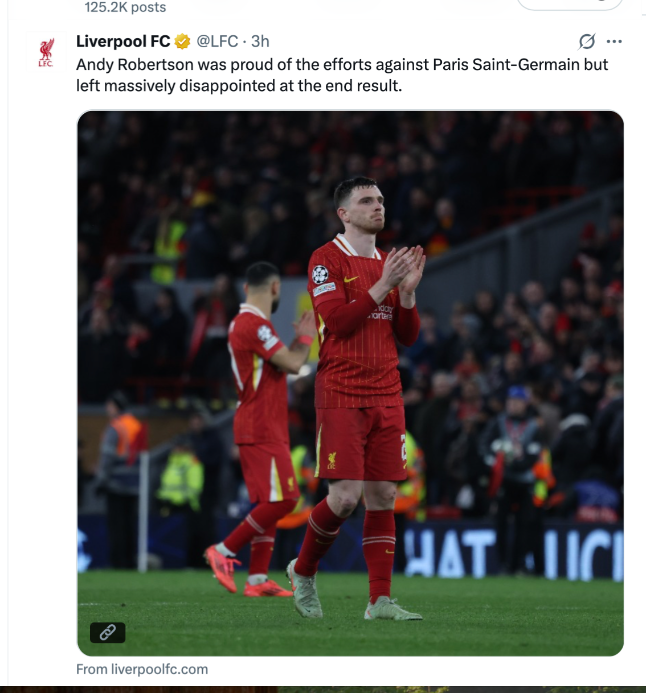Image resolution: width=646 pixels, height=693 pixels.
Task: Click the Champions League badge on sleeve
Action: tap(320, 275)
